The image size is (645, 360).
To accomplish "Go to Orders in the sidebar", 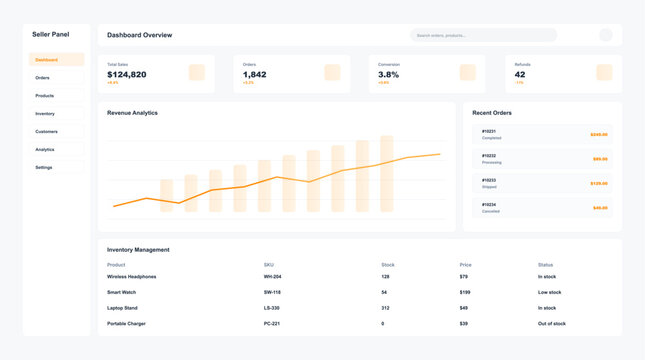I will click(56, 78).
